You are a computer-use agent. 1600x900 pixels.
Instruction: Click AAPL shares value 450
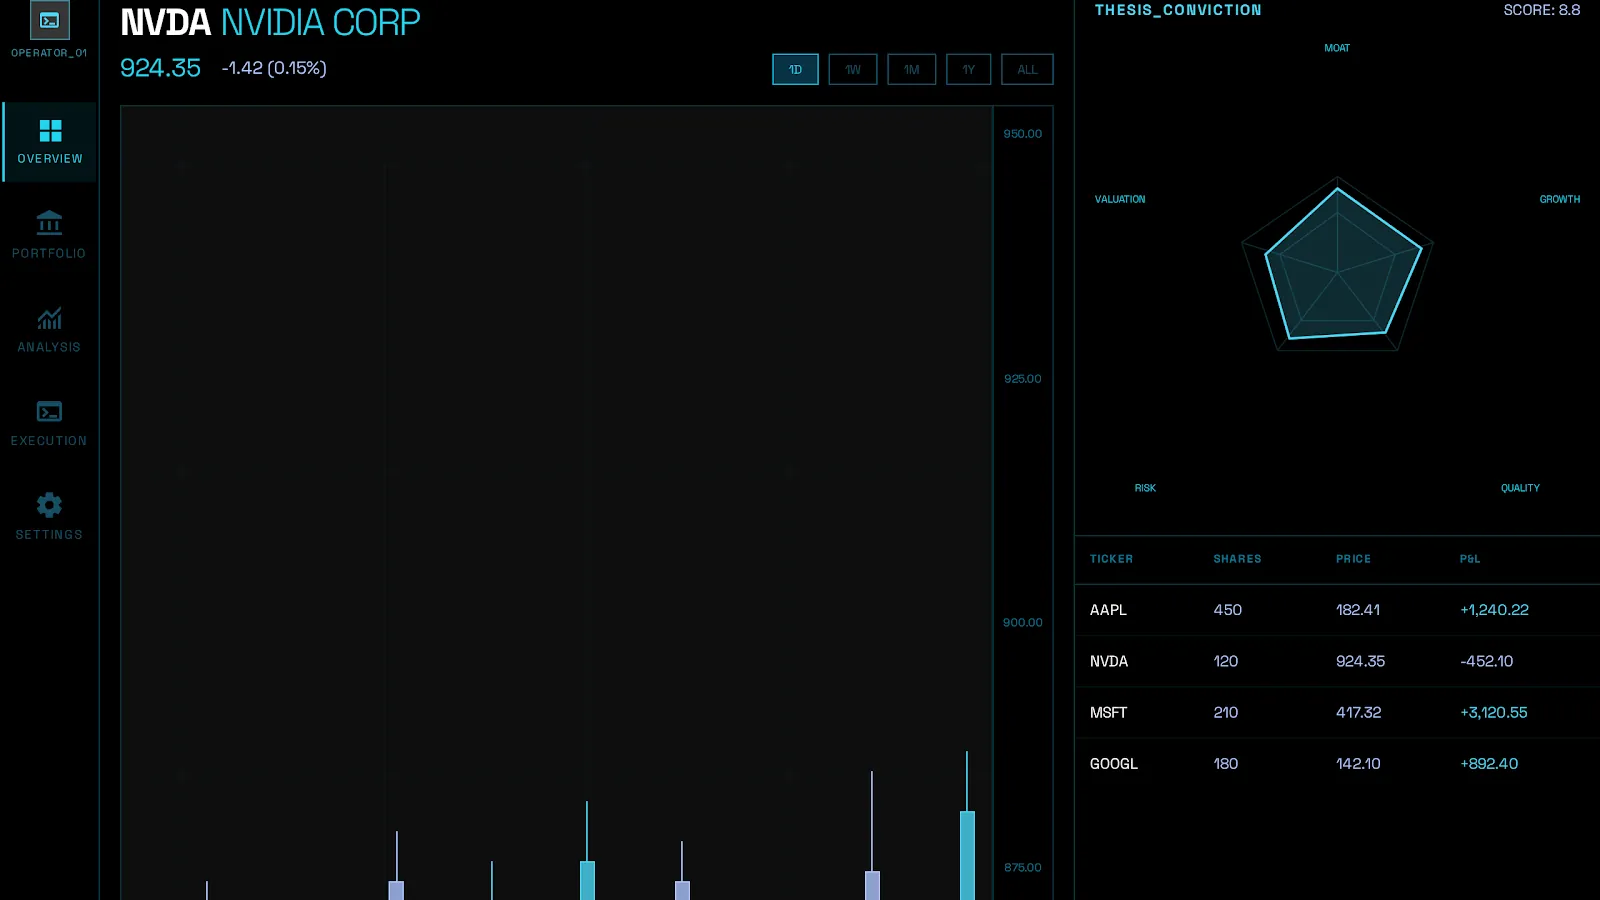pyautogui.click(x=1227, y=610)
